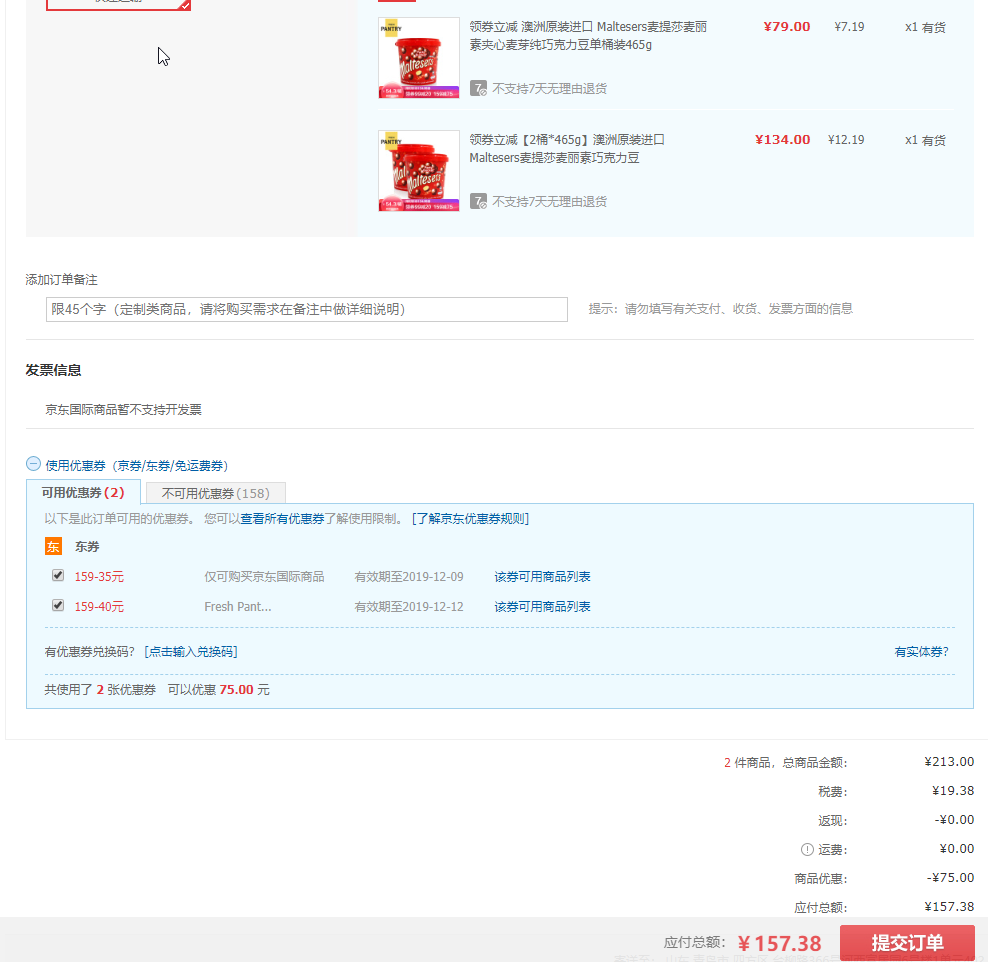Click the ¥12.19 tax value for second product

pos(846,140)
